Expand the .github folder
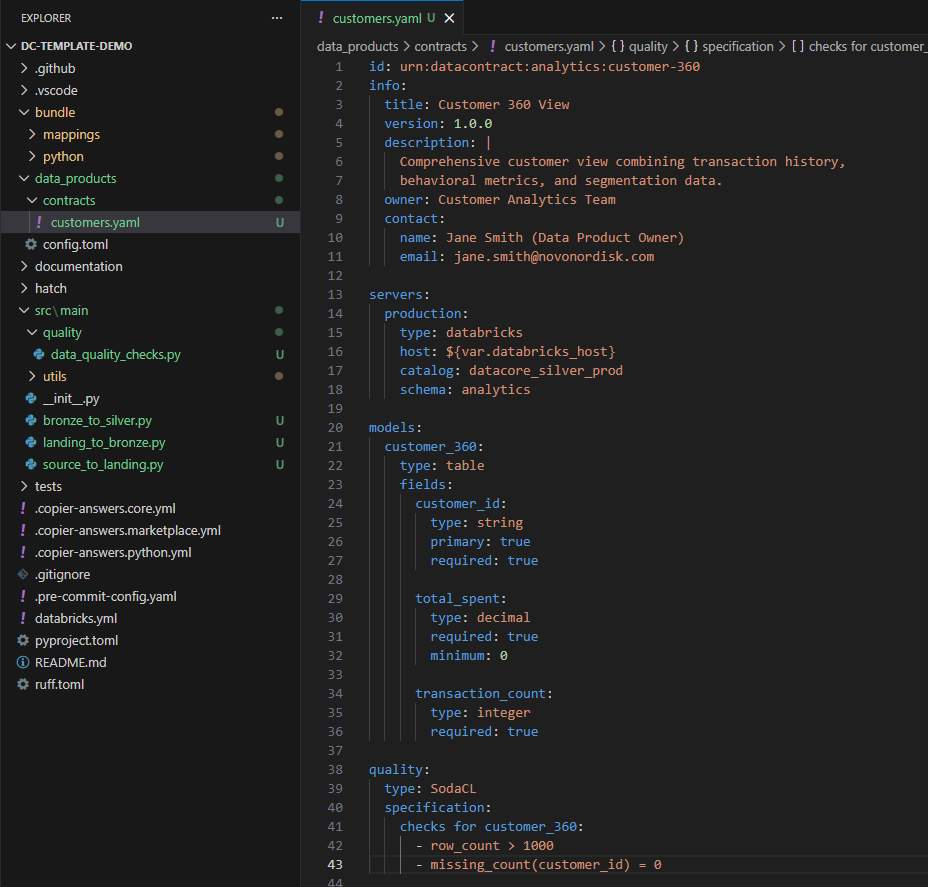 (x=24, y=68)
